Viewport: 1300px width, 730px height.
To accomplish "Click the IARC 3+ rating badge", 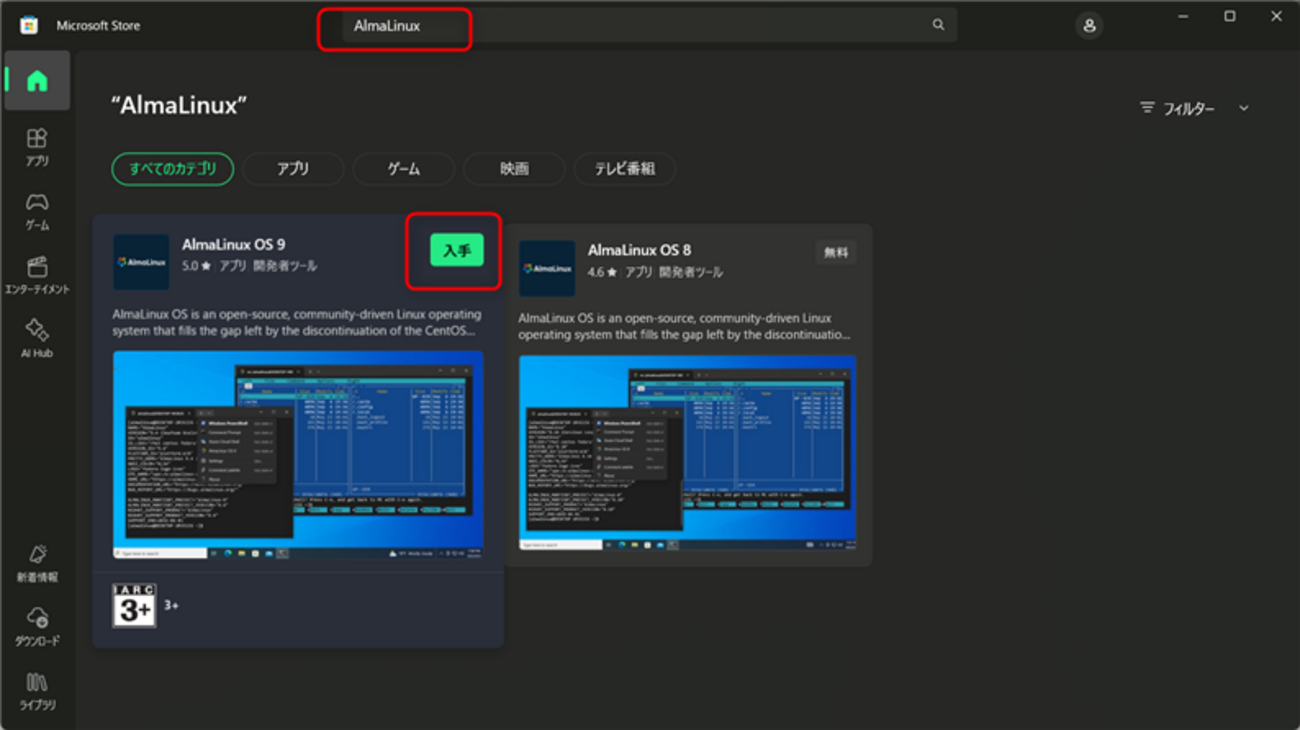I will [x=134, y=605].
